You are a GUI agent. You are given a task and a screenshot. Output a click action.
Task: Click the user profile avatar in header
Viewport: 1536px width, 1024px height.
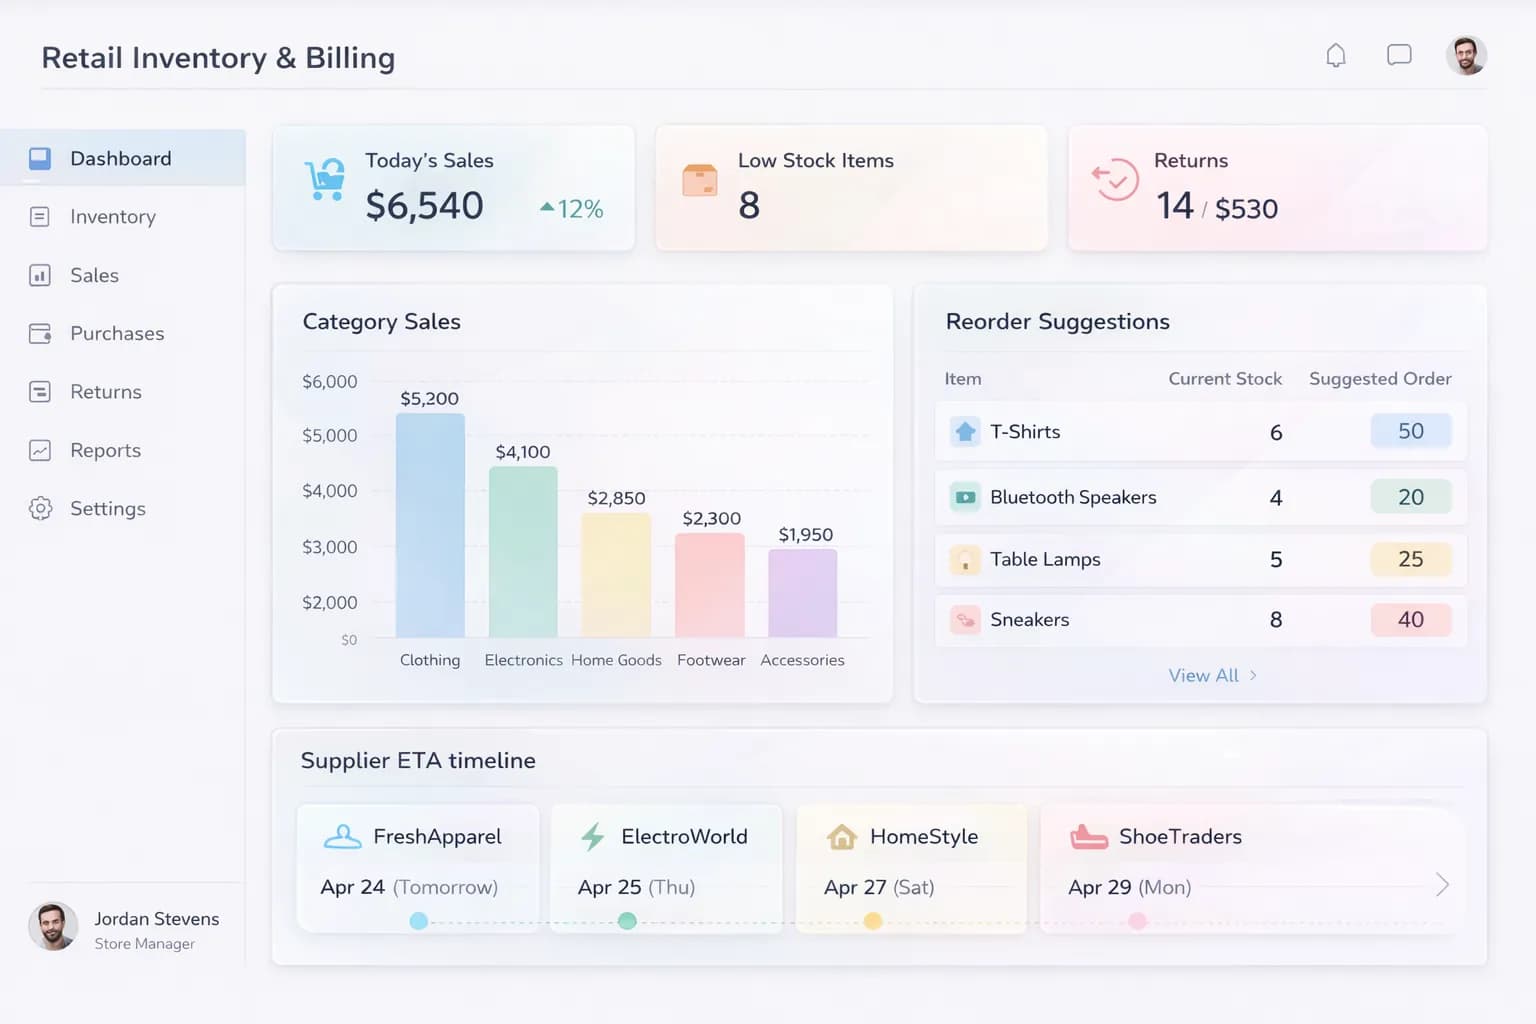(1466, 56)
